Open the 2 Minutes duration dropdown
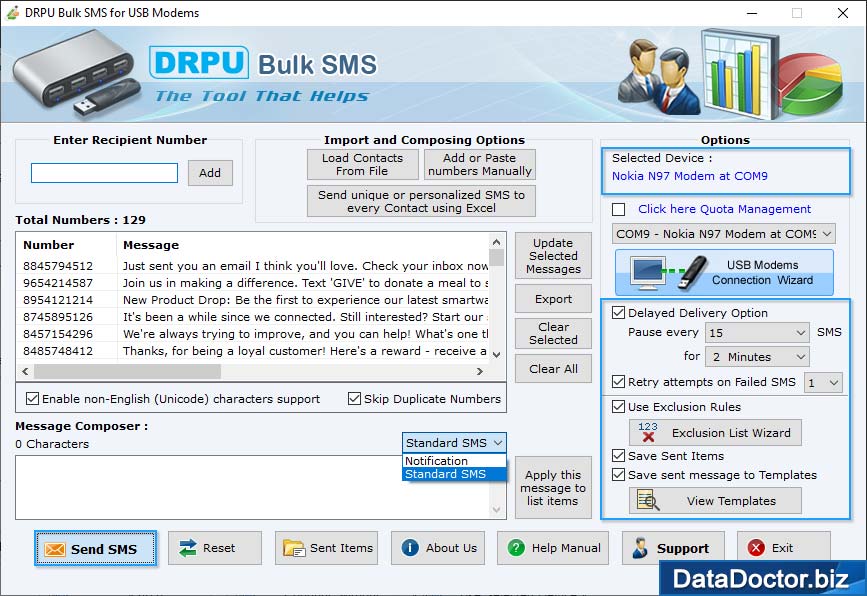 (757, 357)
